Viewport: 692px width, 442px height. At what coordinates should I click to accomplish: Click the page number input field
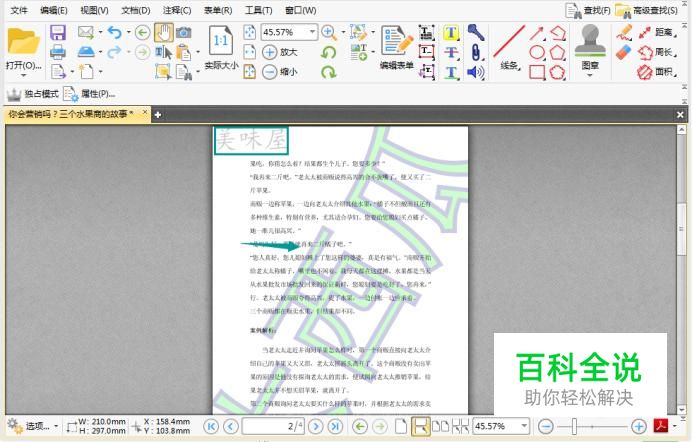point(273,426)
